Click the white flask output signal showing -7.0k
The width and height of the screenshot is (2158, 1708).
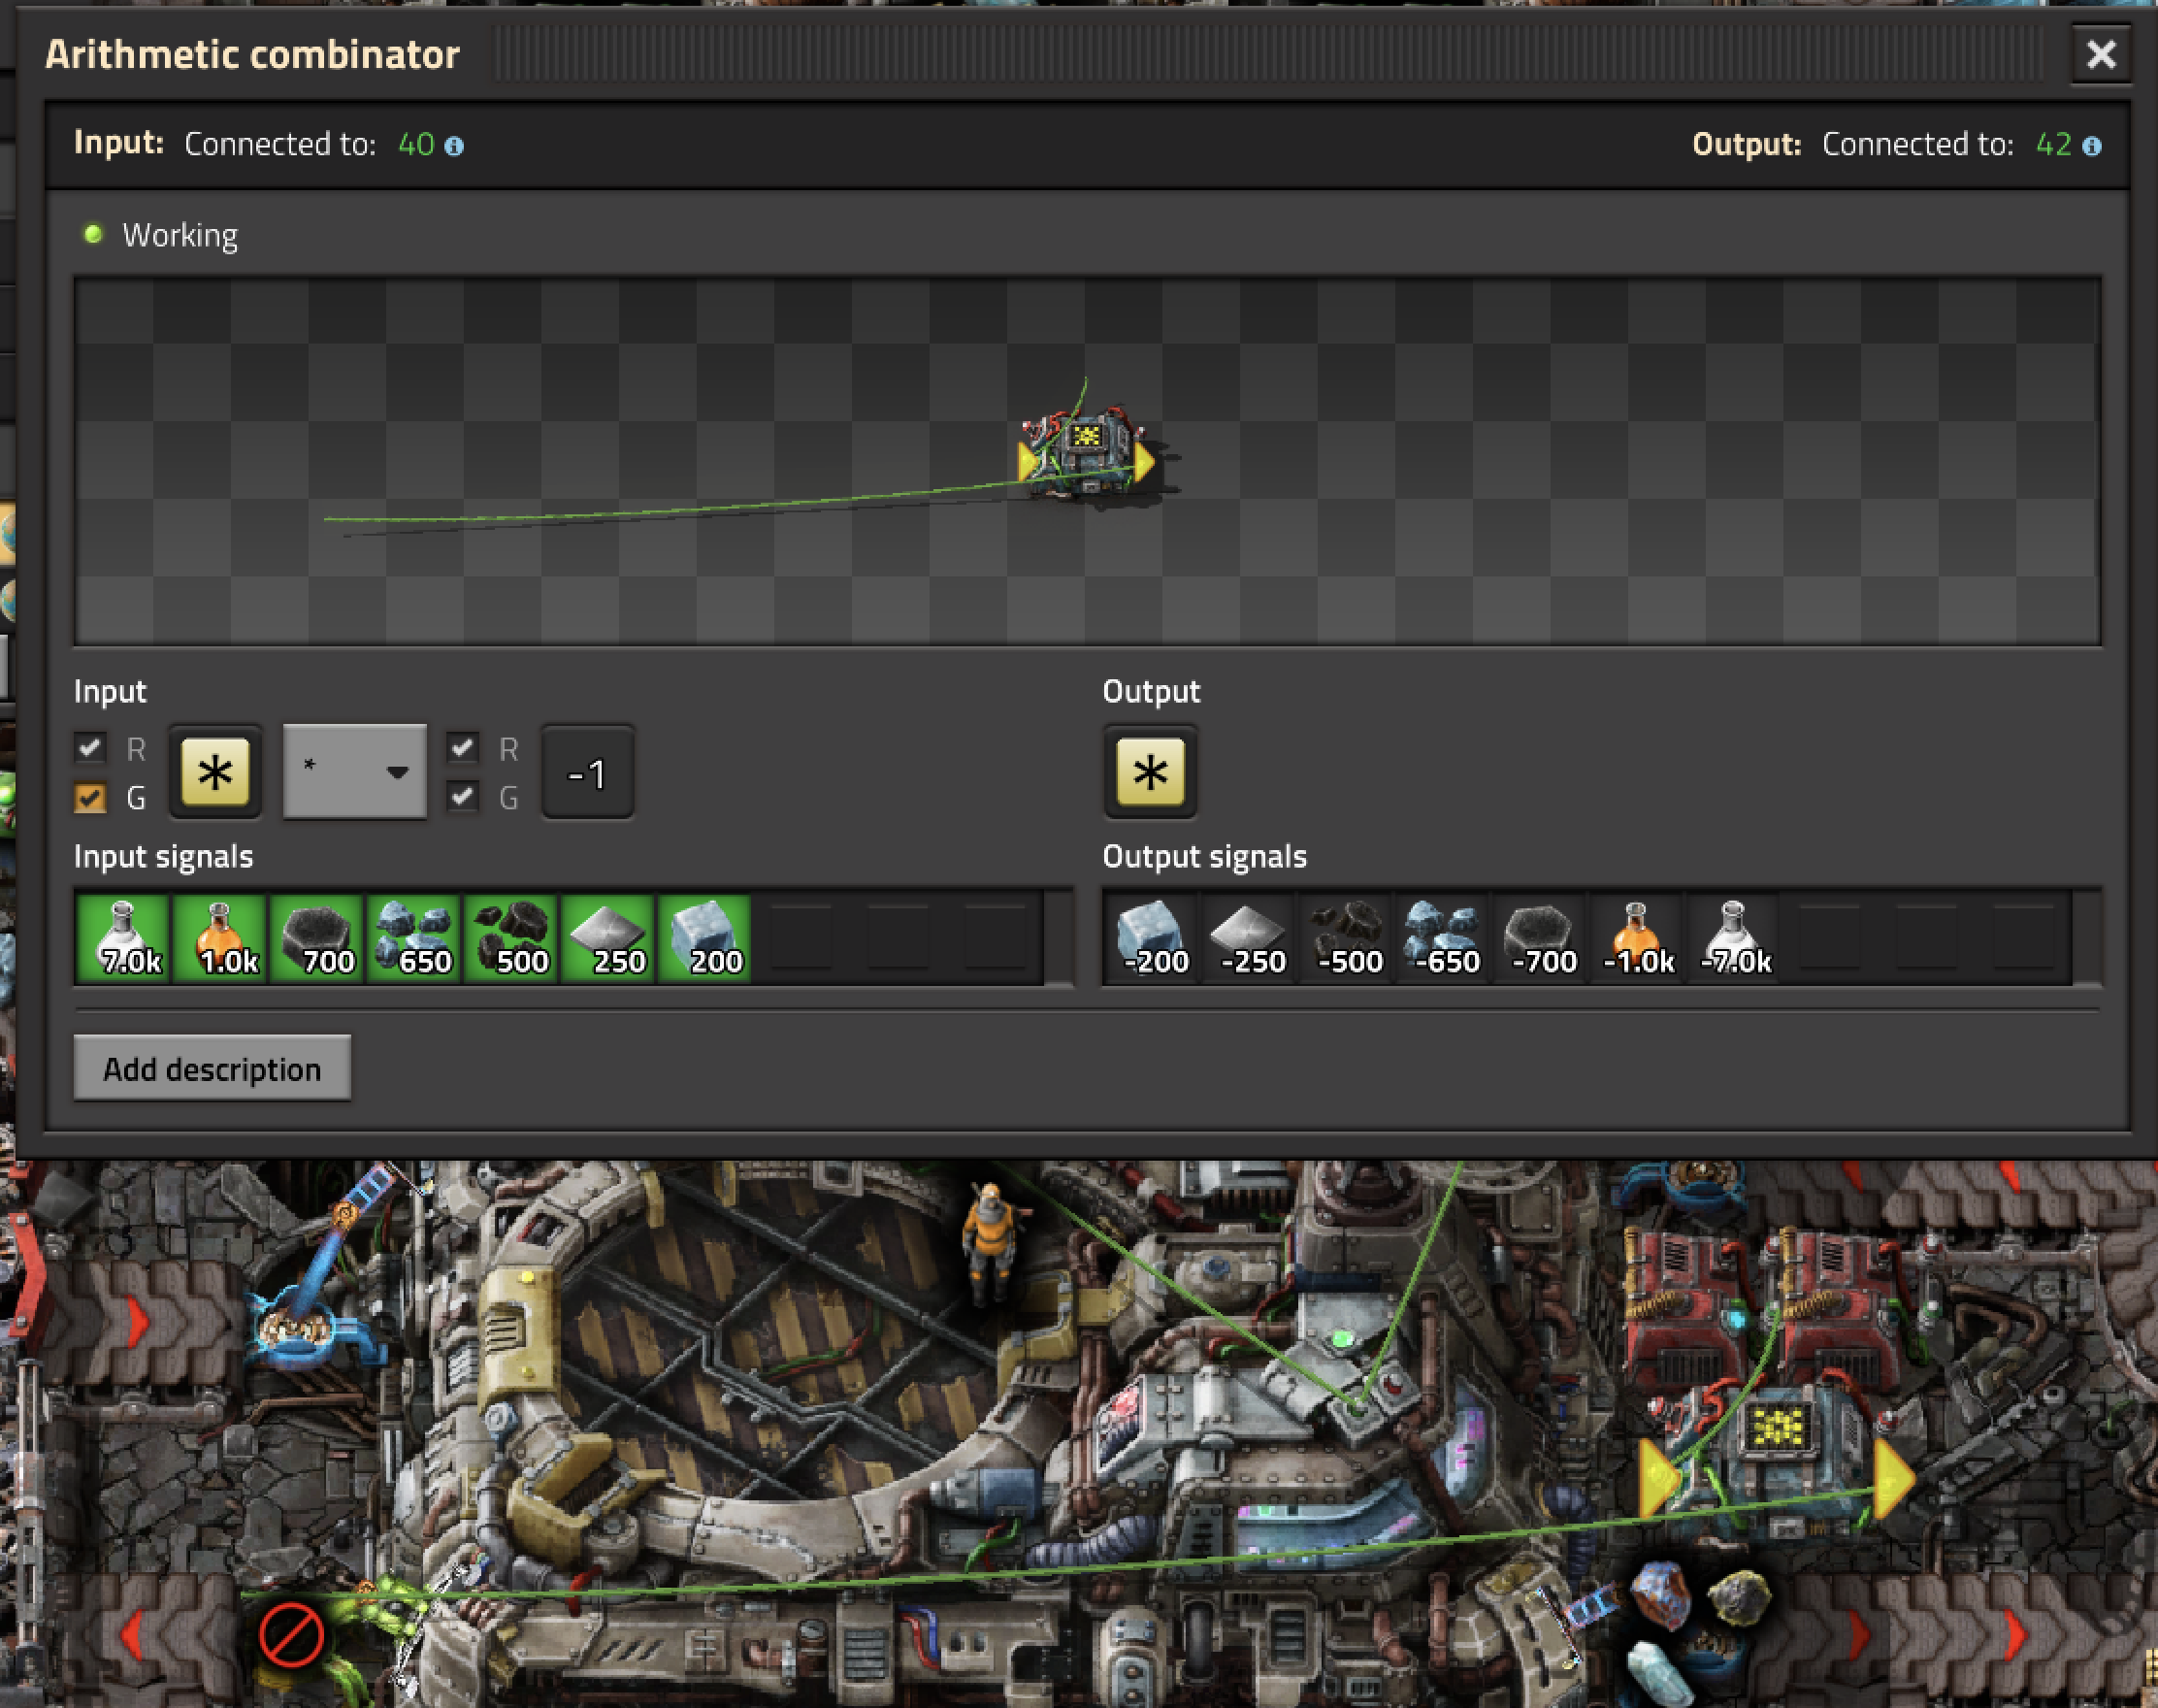click(x=1734, y=938)
